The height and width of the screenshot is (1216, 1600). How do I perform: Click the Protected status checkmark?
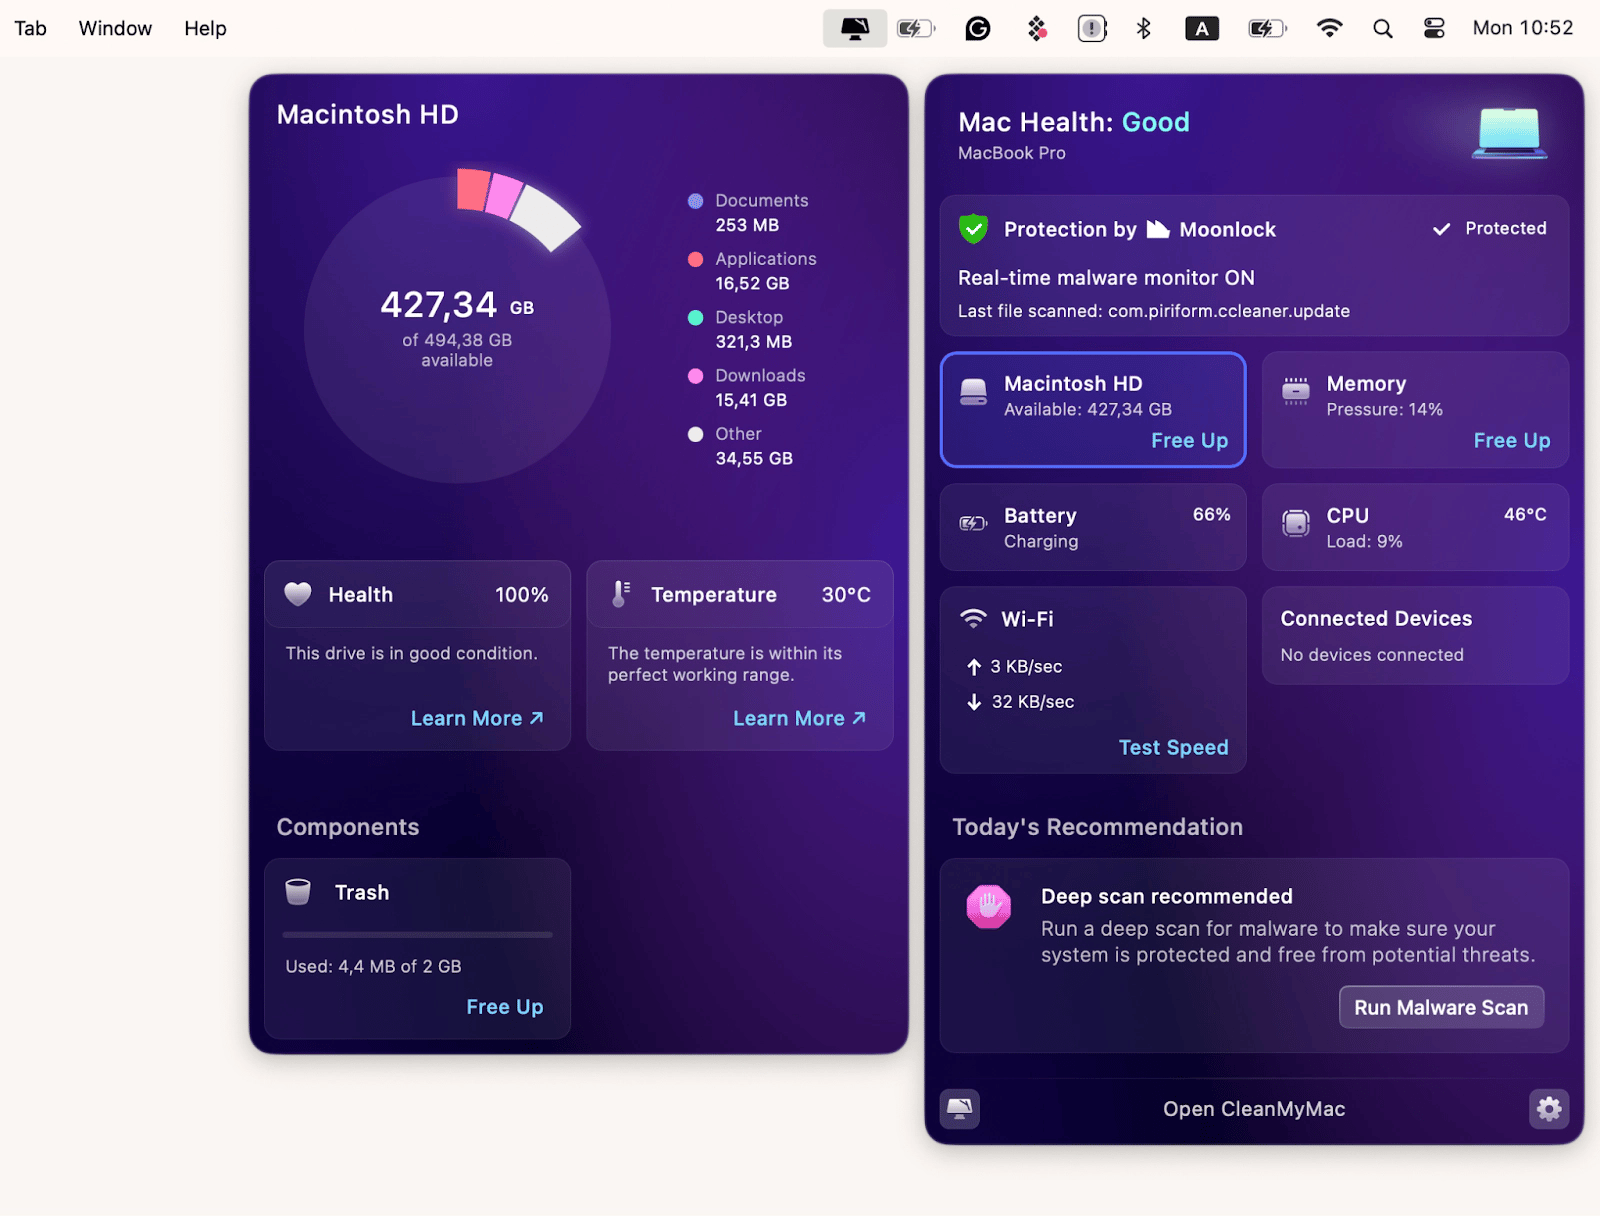[1441, 229]
